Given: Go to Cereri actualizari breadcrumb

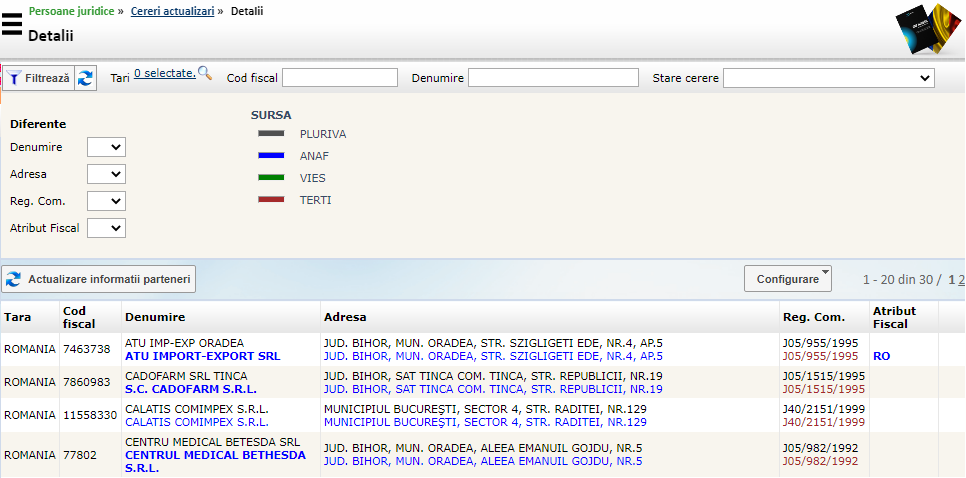Looking at the screenshot, I should tap(172, 11).
